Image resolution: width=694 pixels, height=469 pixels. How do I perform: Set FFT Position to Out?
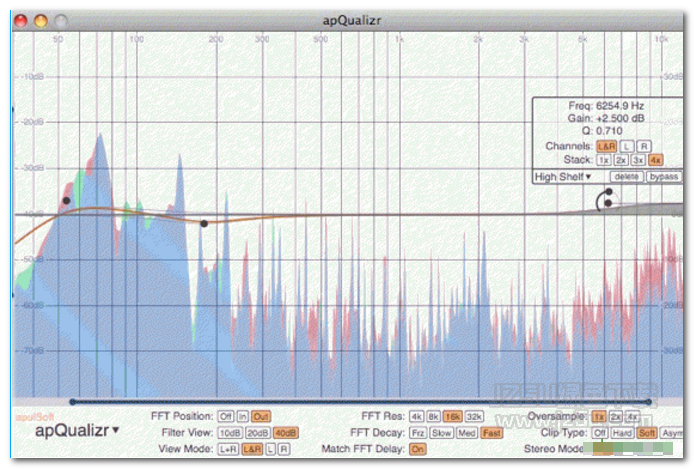pyautogui.click(x=261, y=416)
